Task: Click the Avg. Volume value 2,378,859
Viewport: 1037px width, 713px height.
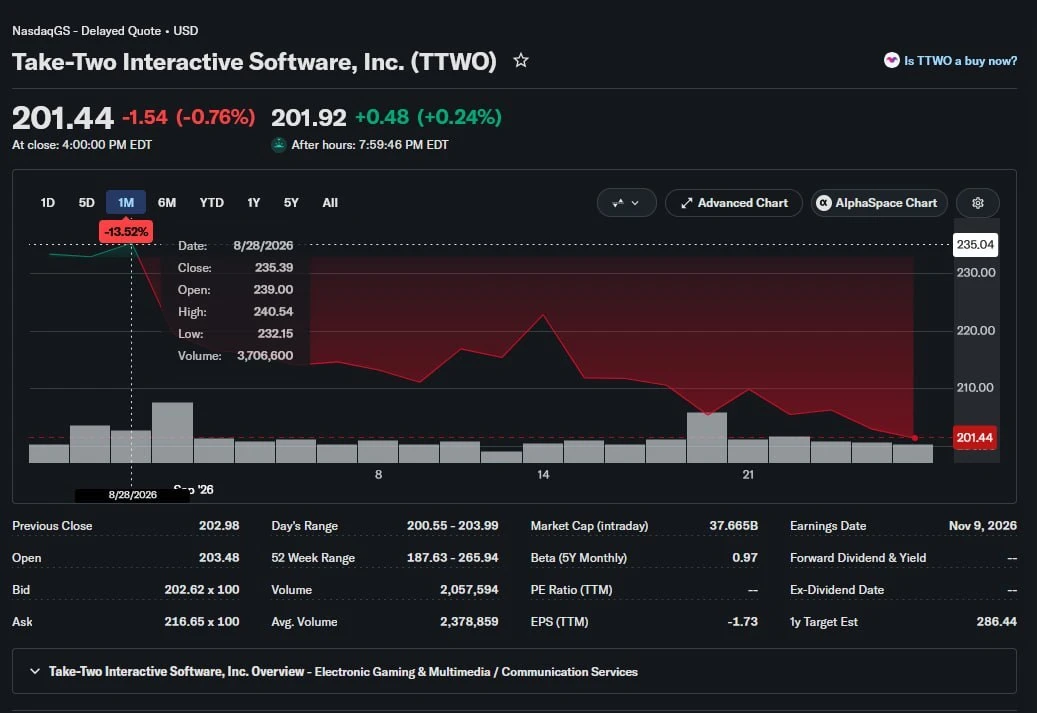Action: coord(469,622)
